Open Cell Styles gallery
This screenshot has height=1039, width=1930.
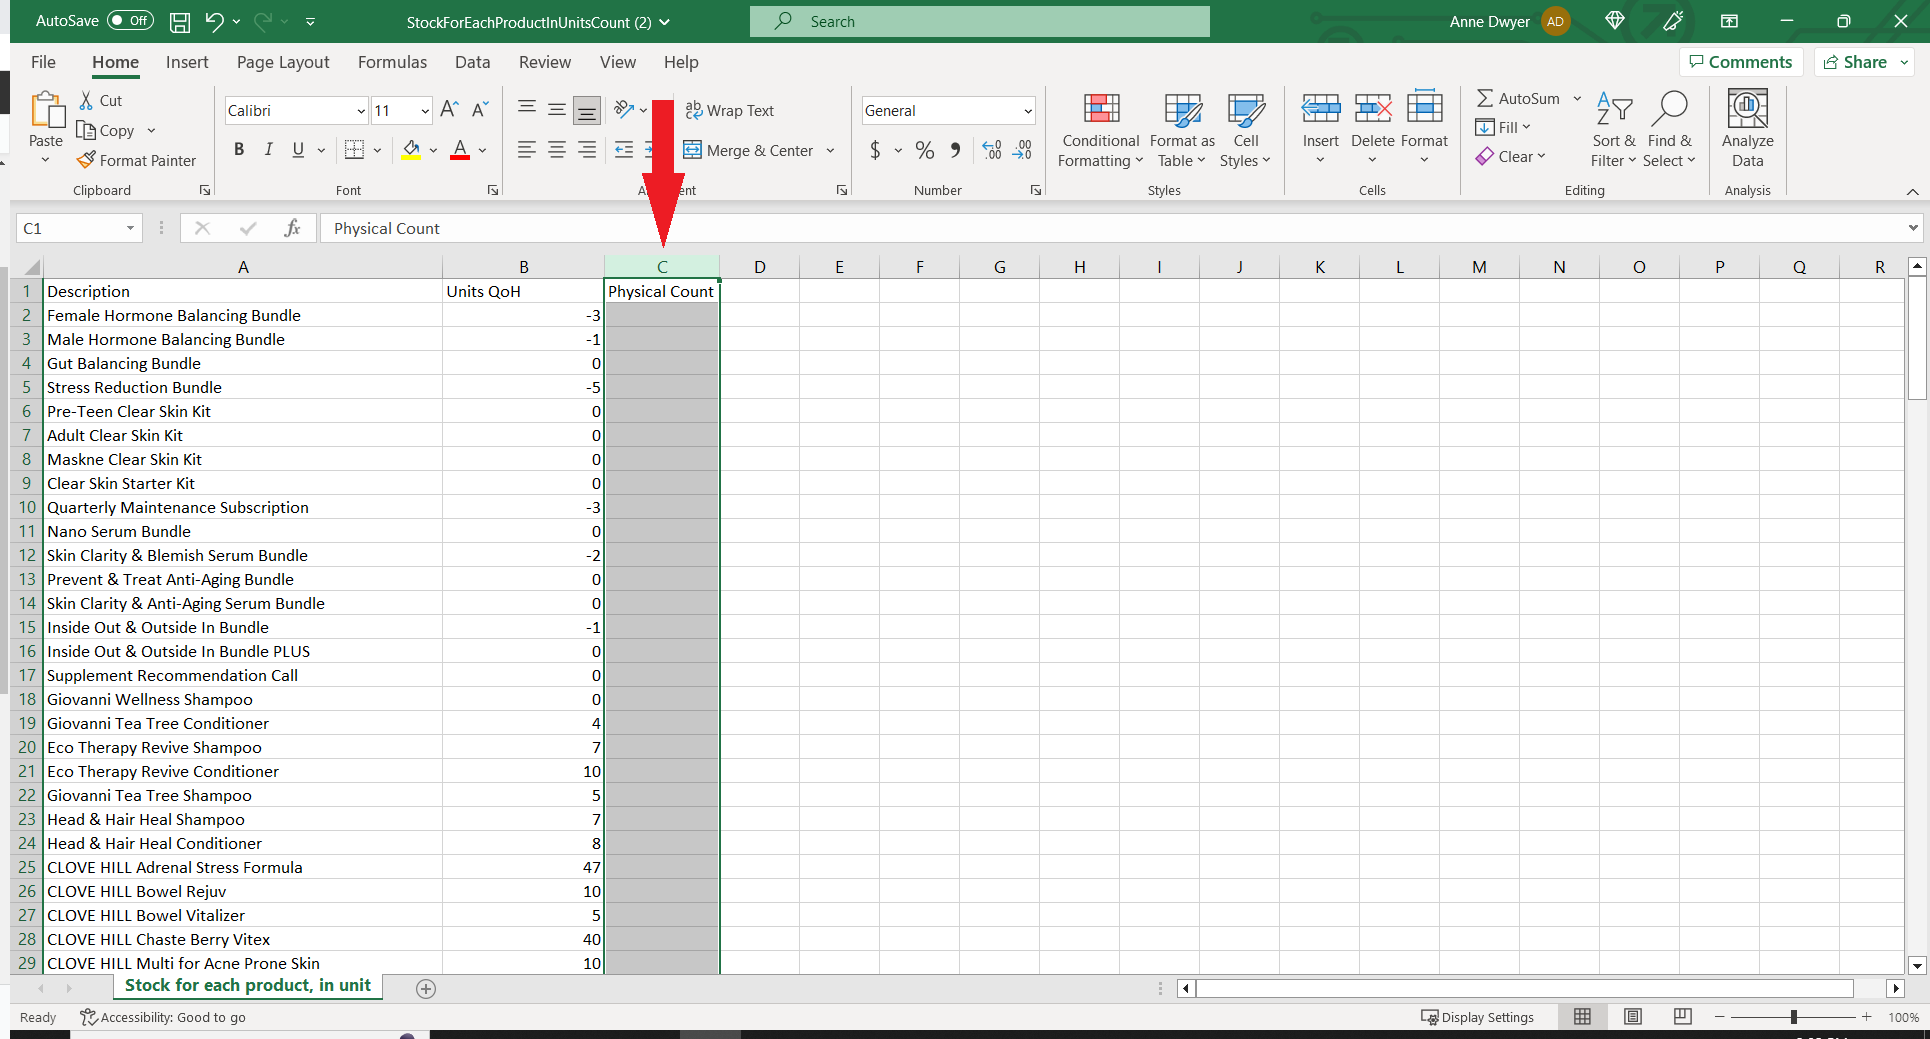[1245, 130]
